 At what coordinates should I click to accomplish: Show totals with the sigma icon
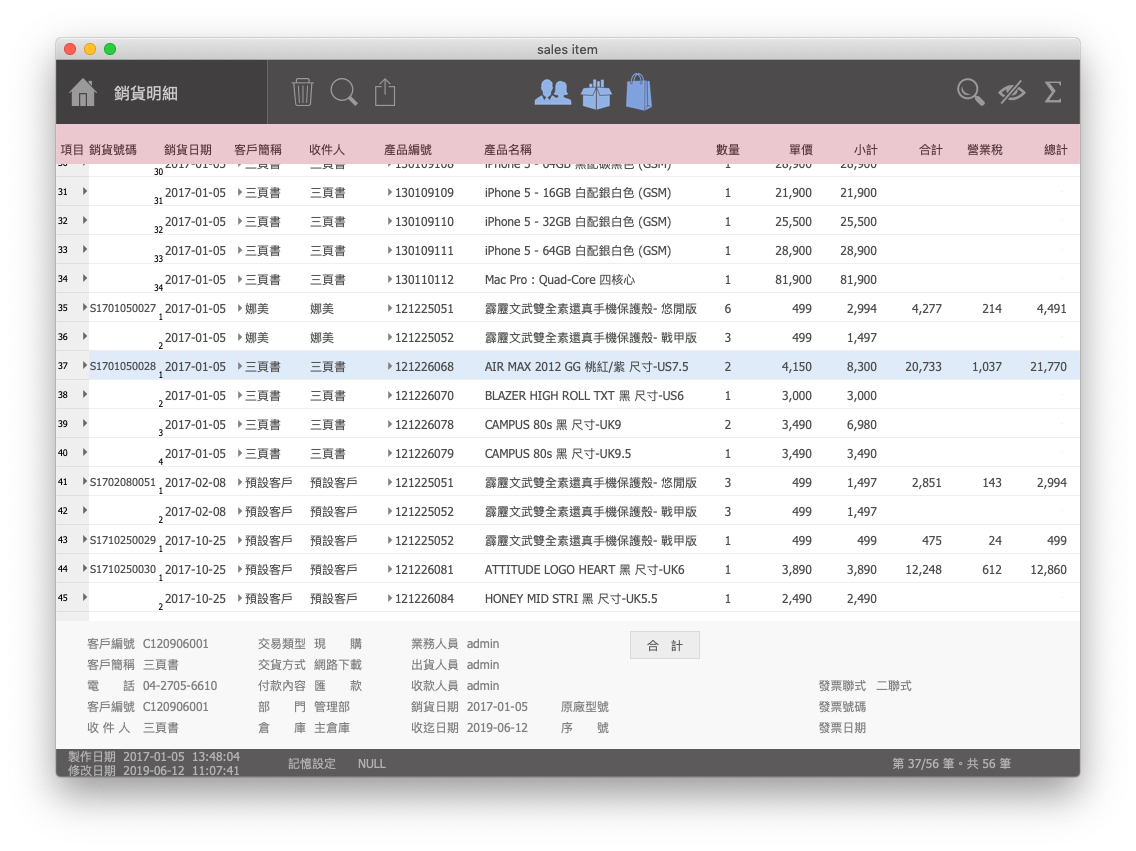point(1053,93)
